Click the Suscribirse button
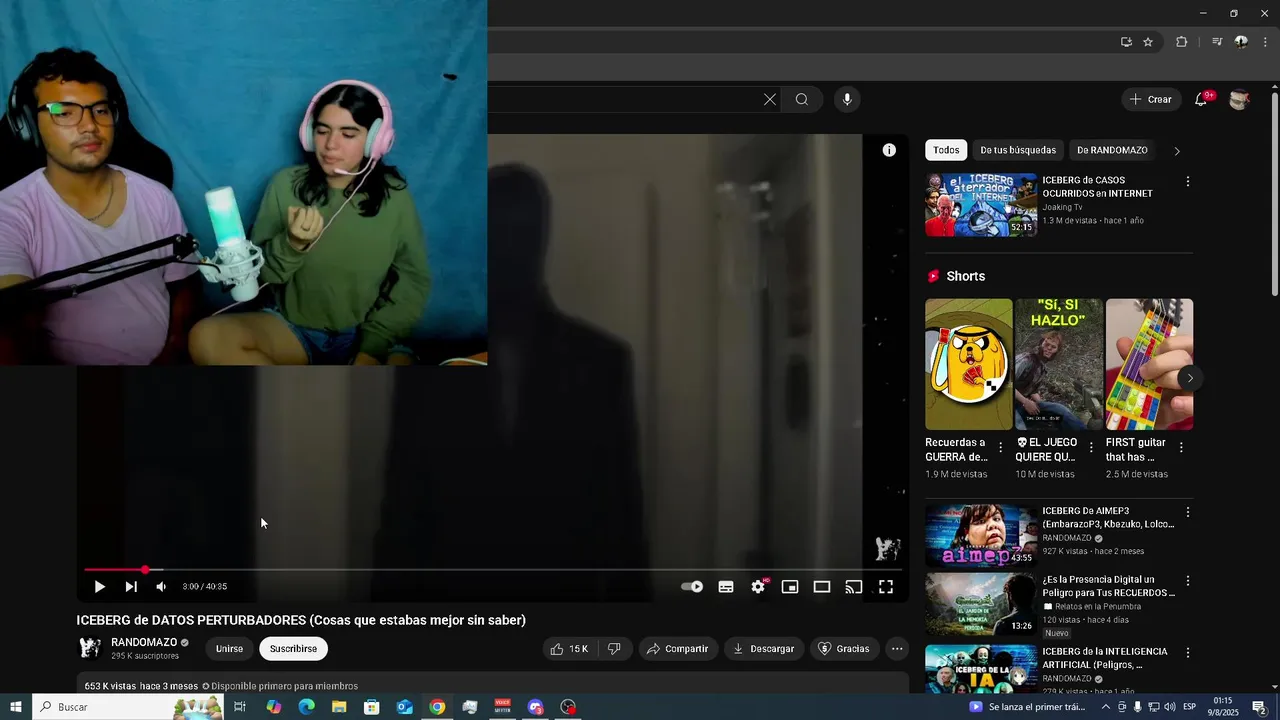1280x720 pixels. [293, 649]
